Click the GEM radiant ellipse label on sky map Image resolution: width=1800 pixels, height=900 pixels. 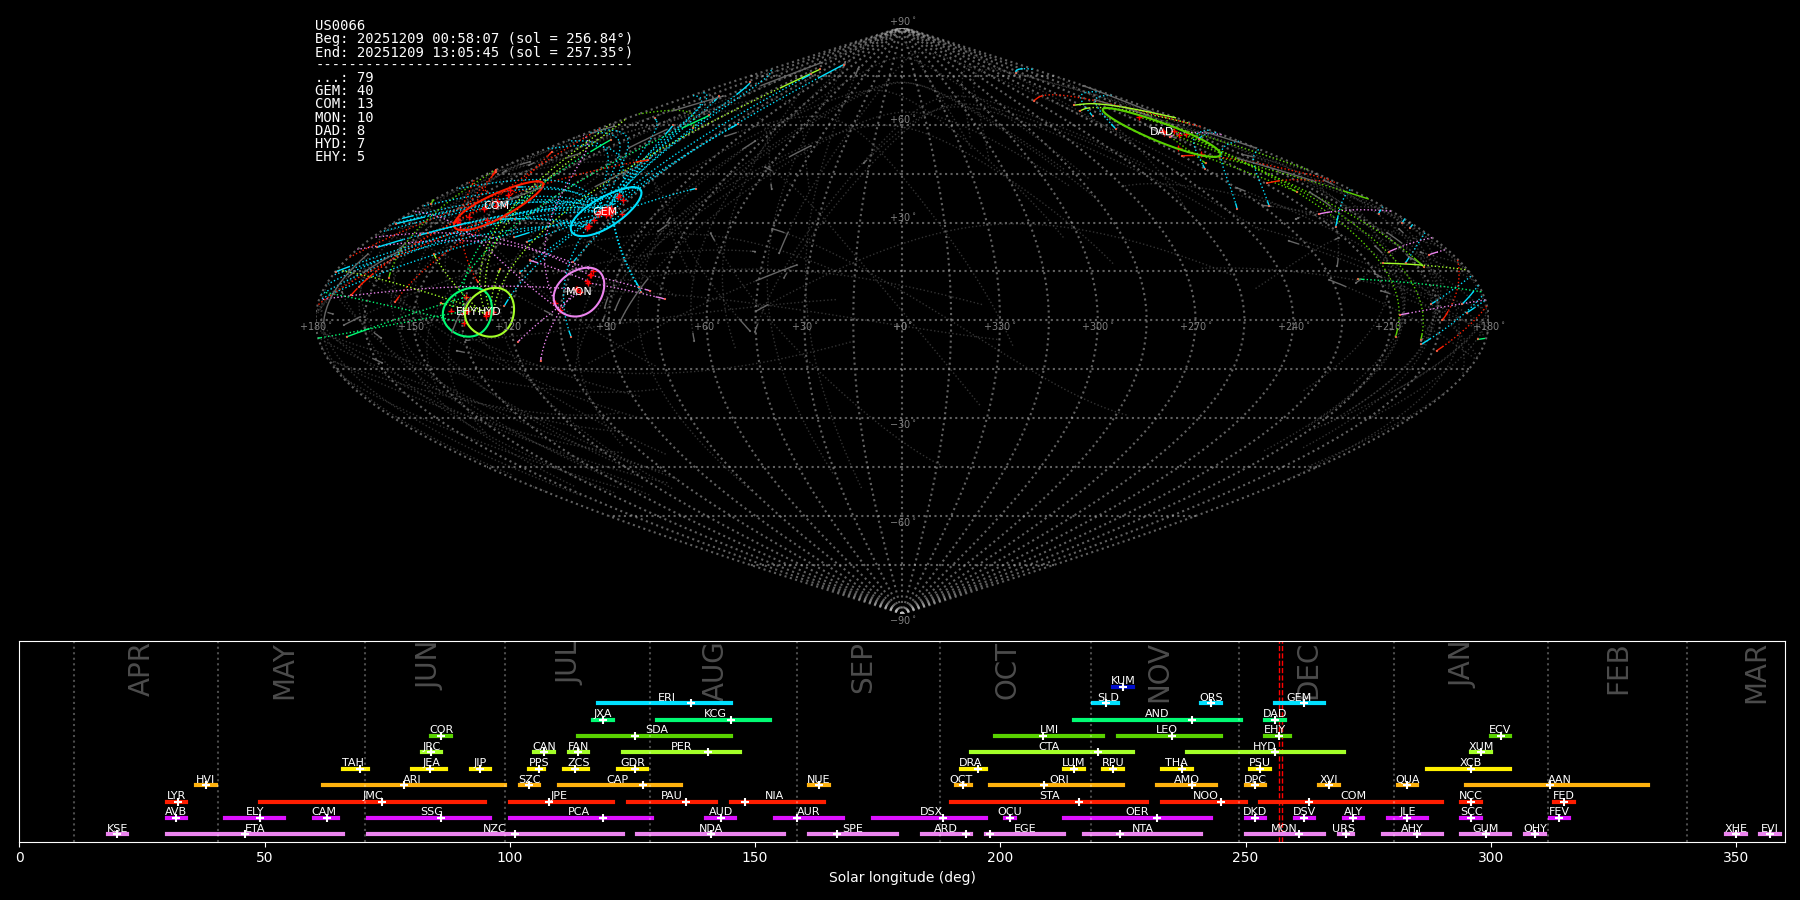pos(605,212)
